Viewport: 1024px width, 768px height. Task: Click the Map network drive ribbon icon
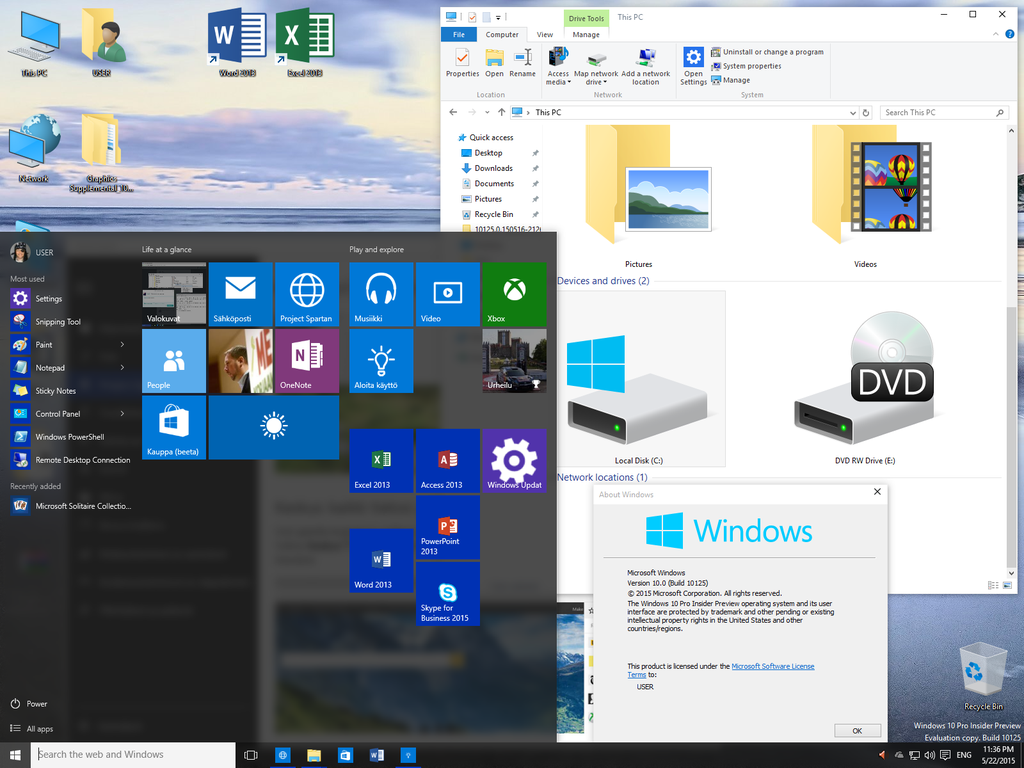pos(596,67)
